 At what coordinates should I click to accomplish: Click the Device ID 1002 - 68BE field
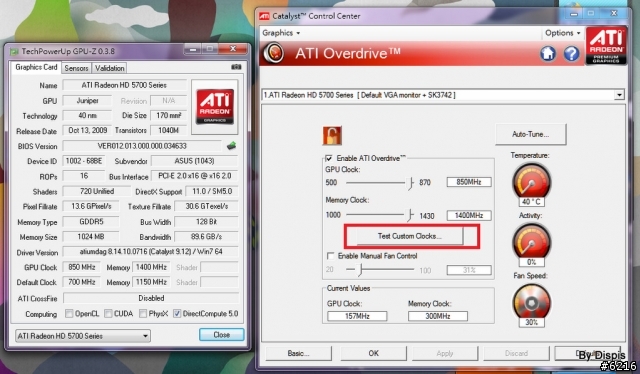pyautogui.click(x=84, y=161)
